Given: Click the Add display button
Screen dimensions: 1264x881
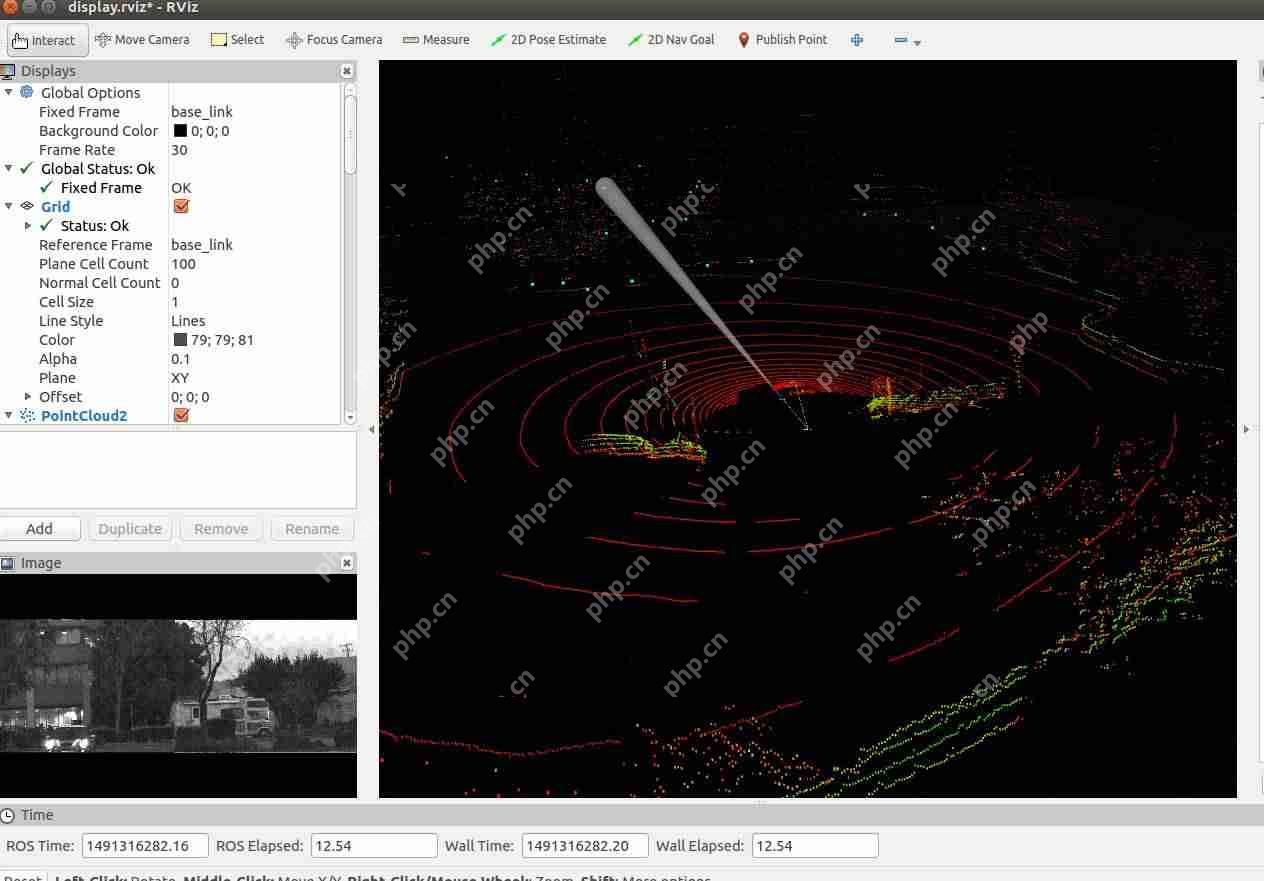Looking at the screenshot, I should (39, 529).
